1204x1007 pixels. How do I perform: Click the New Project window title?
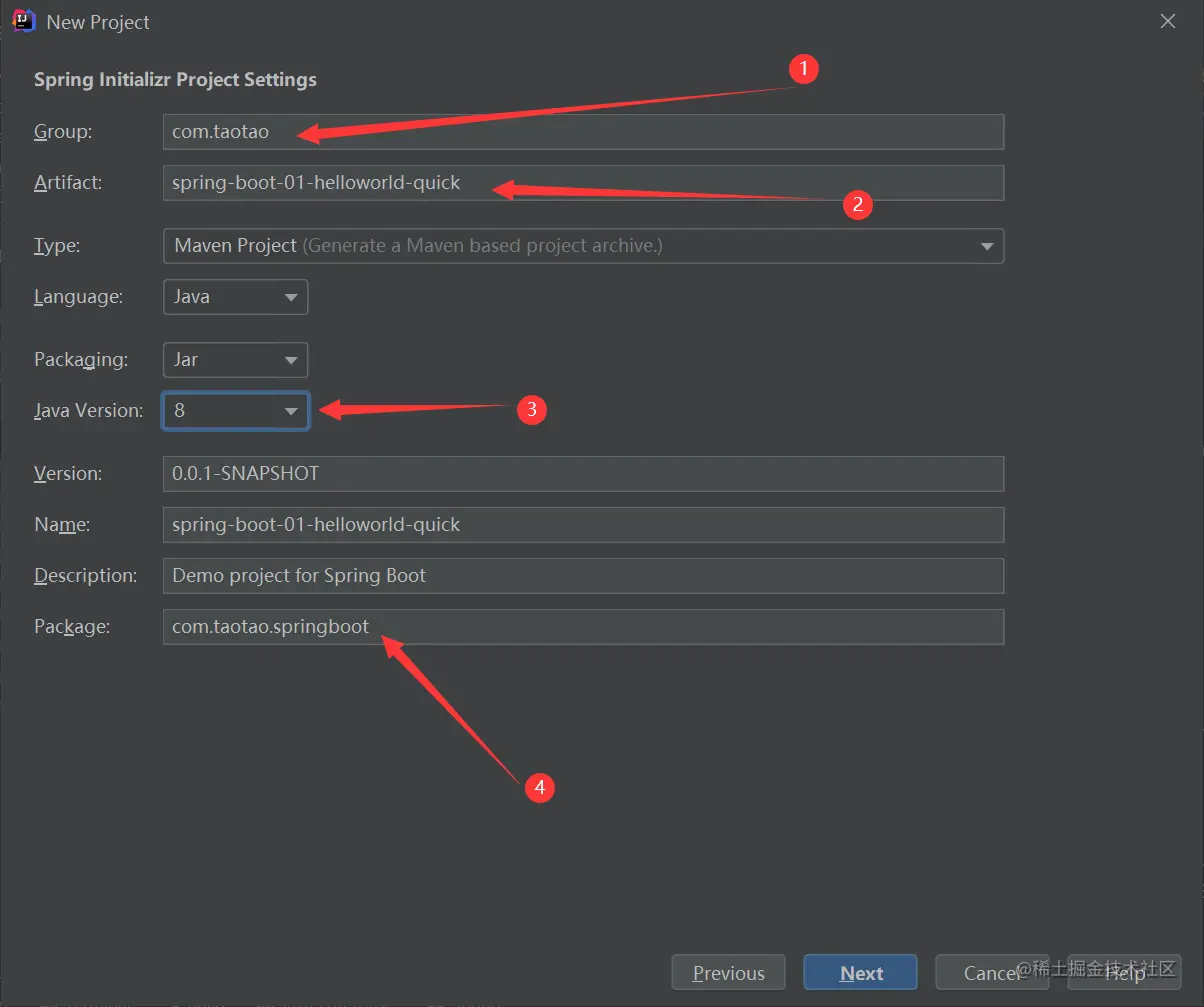point(98,22)
